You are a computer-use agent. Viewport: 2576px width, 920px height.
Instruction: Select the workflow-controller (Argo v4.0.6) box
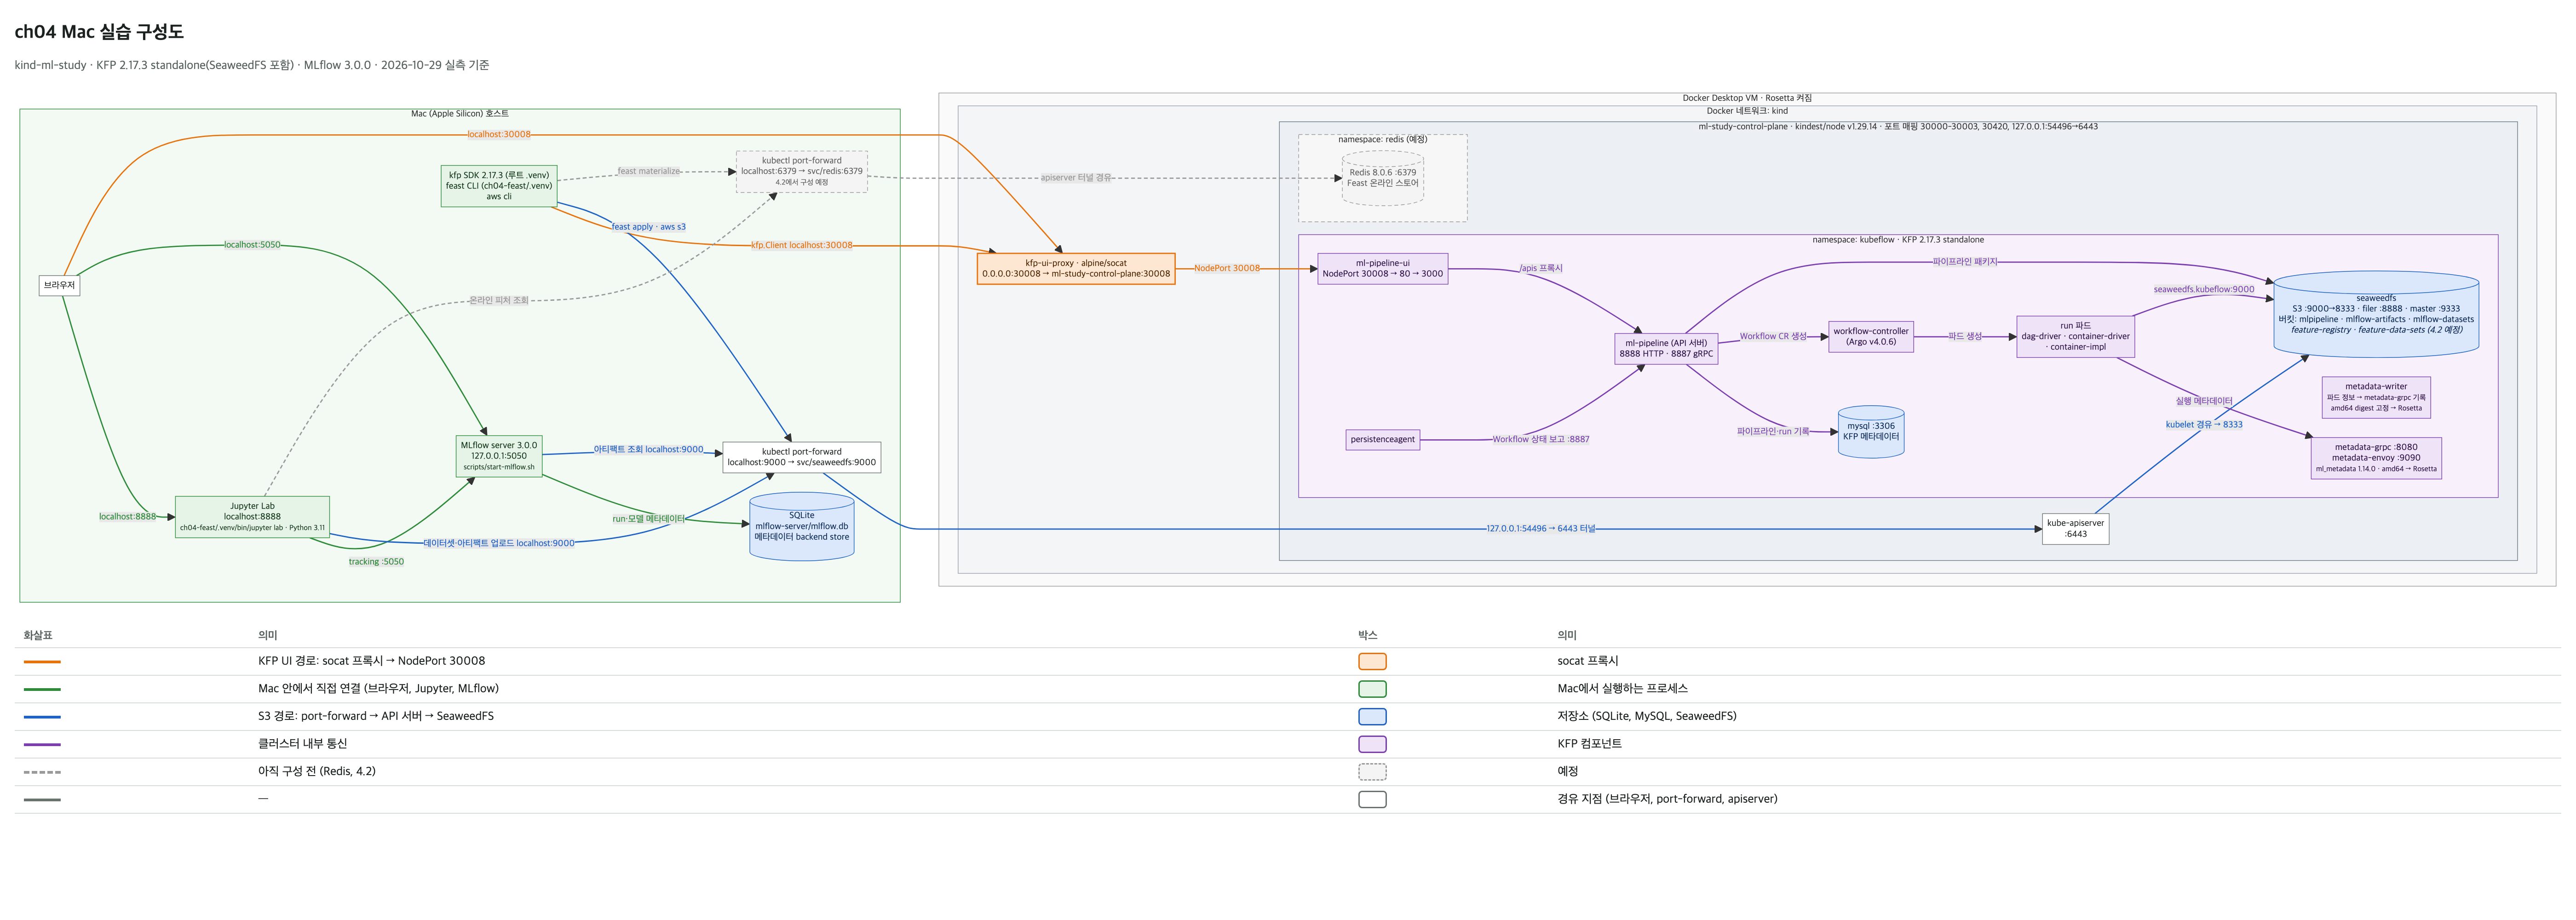click(1871, 337)
